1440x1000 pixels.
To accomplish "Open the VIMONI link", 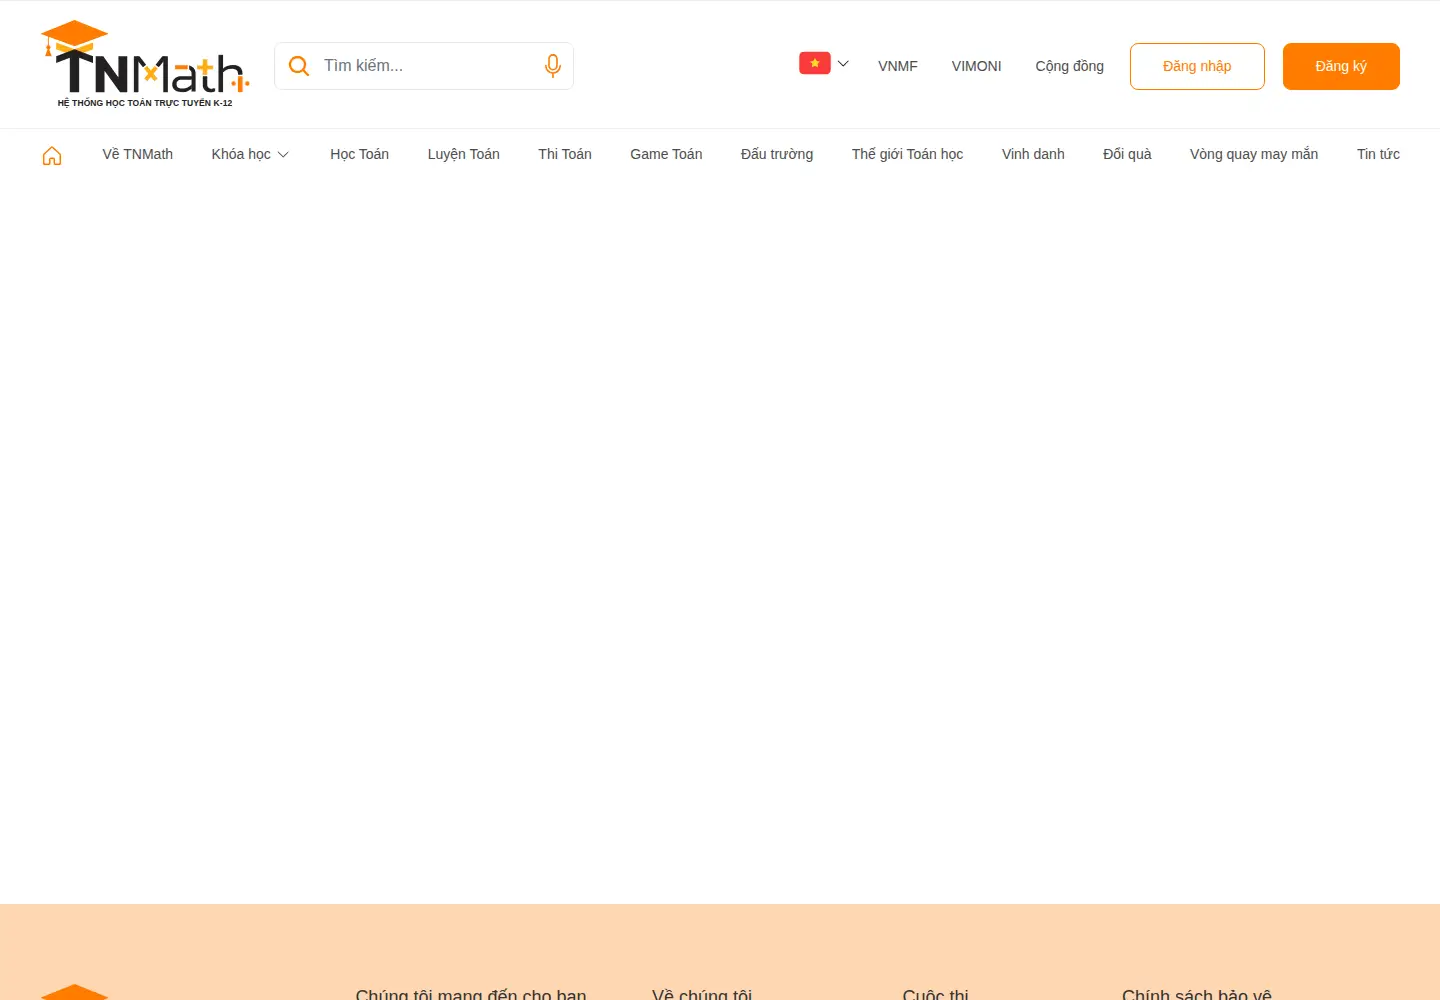I will [976, 66].
